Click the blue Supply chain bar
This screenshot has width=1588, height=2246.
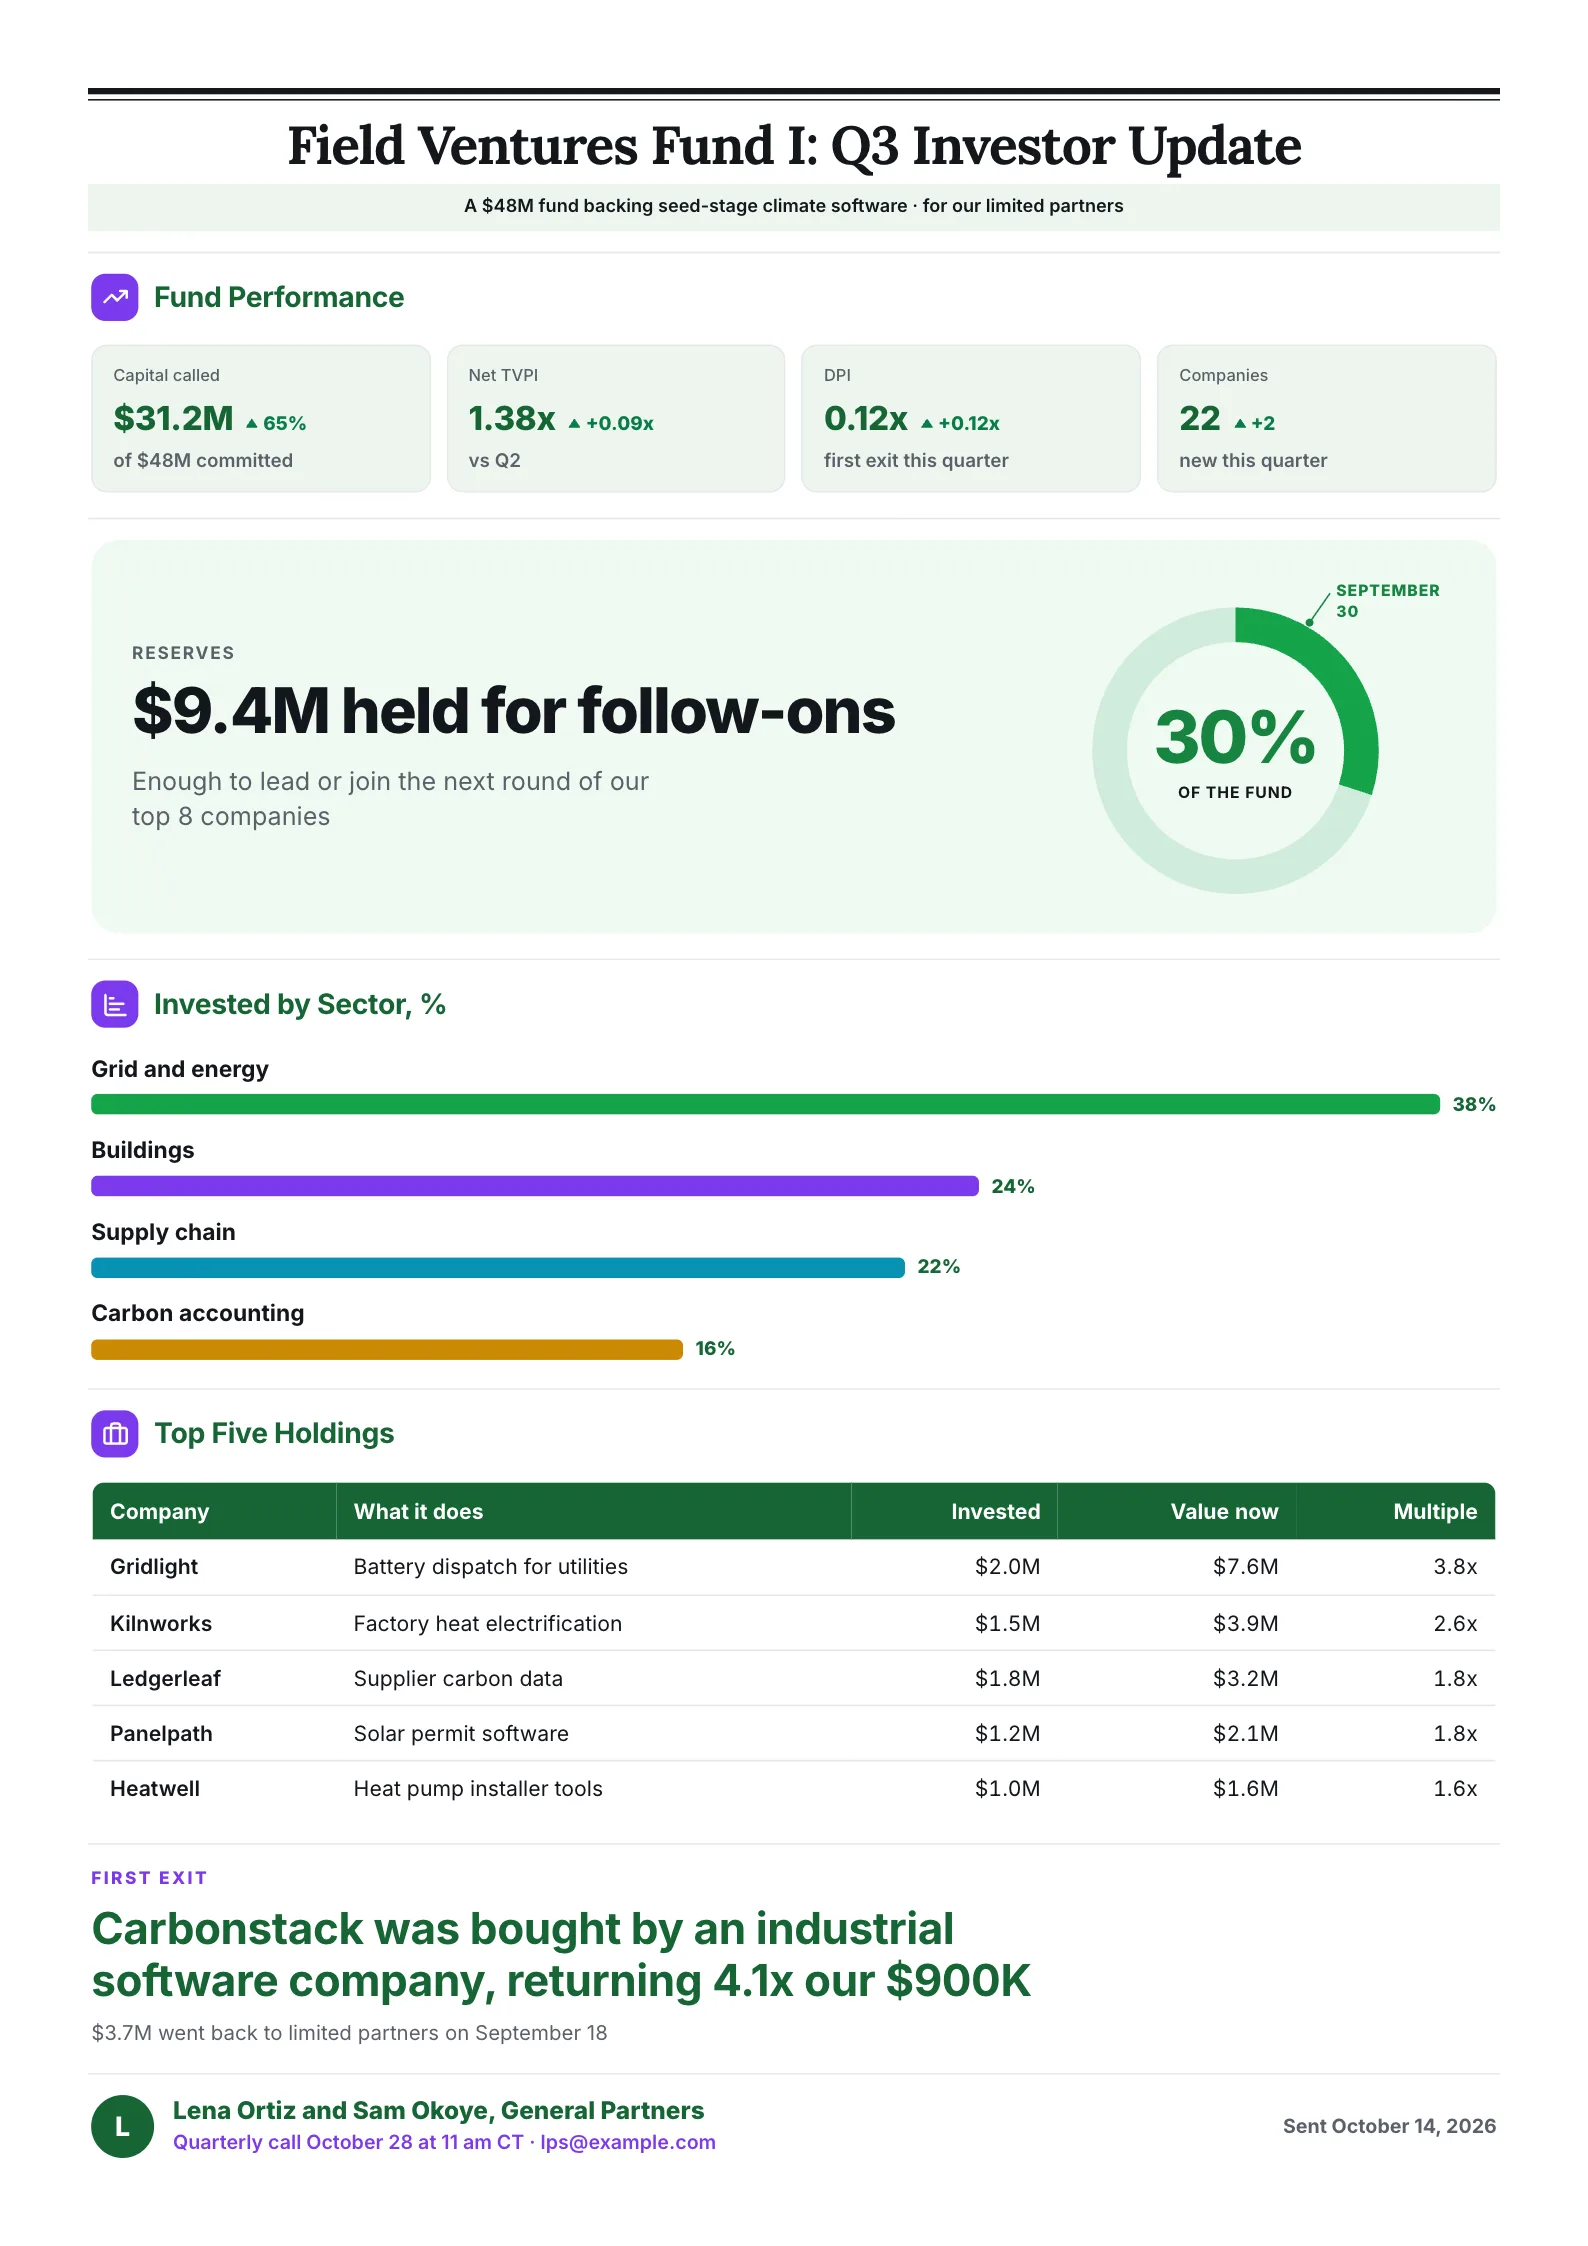pos(498,1268)
